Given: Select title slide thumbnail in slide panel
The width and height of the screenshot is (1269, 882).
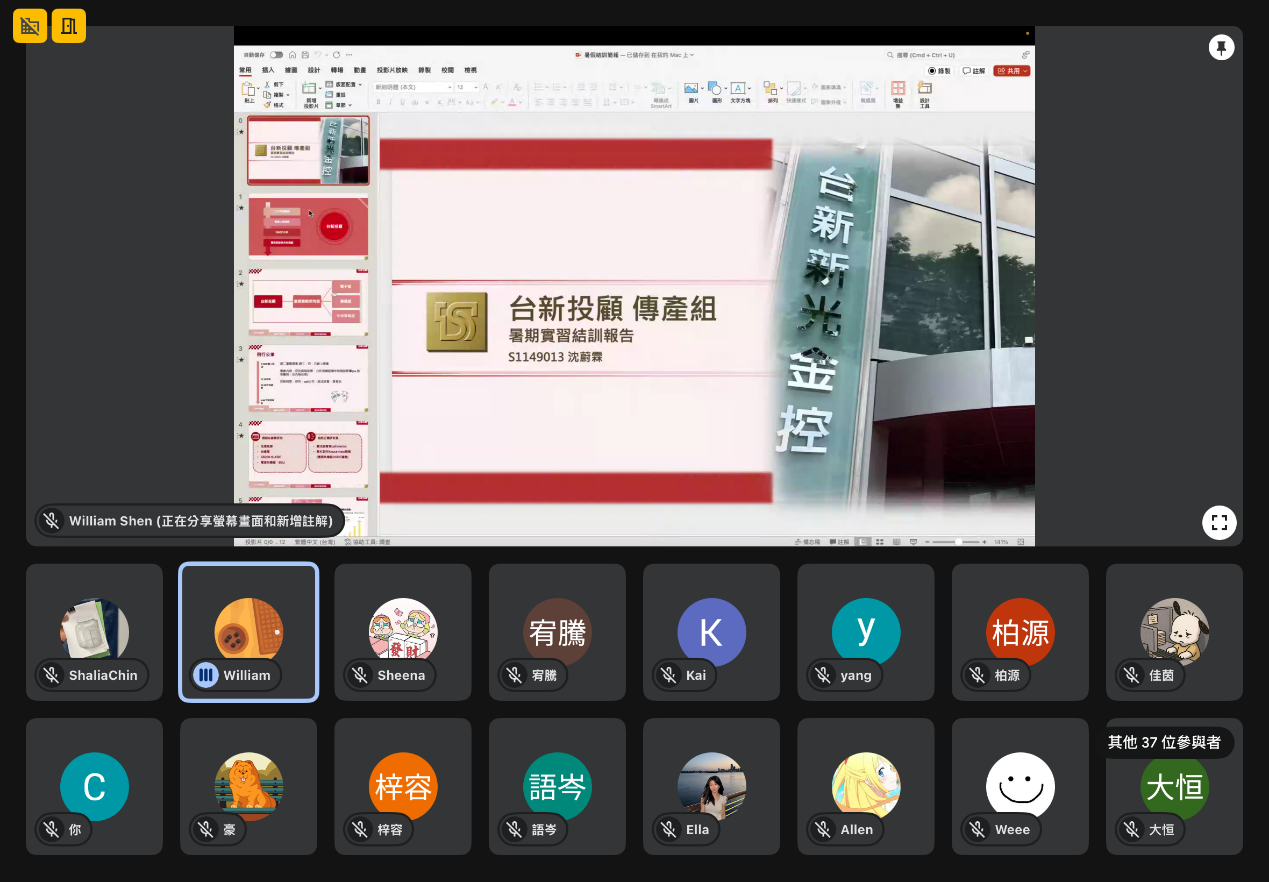Looking at the screenshot, I should [x=308, y=150].
